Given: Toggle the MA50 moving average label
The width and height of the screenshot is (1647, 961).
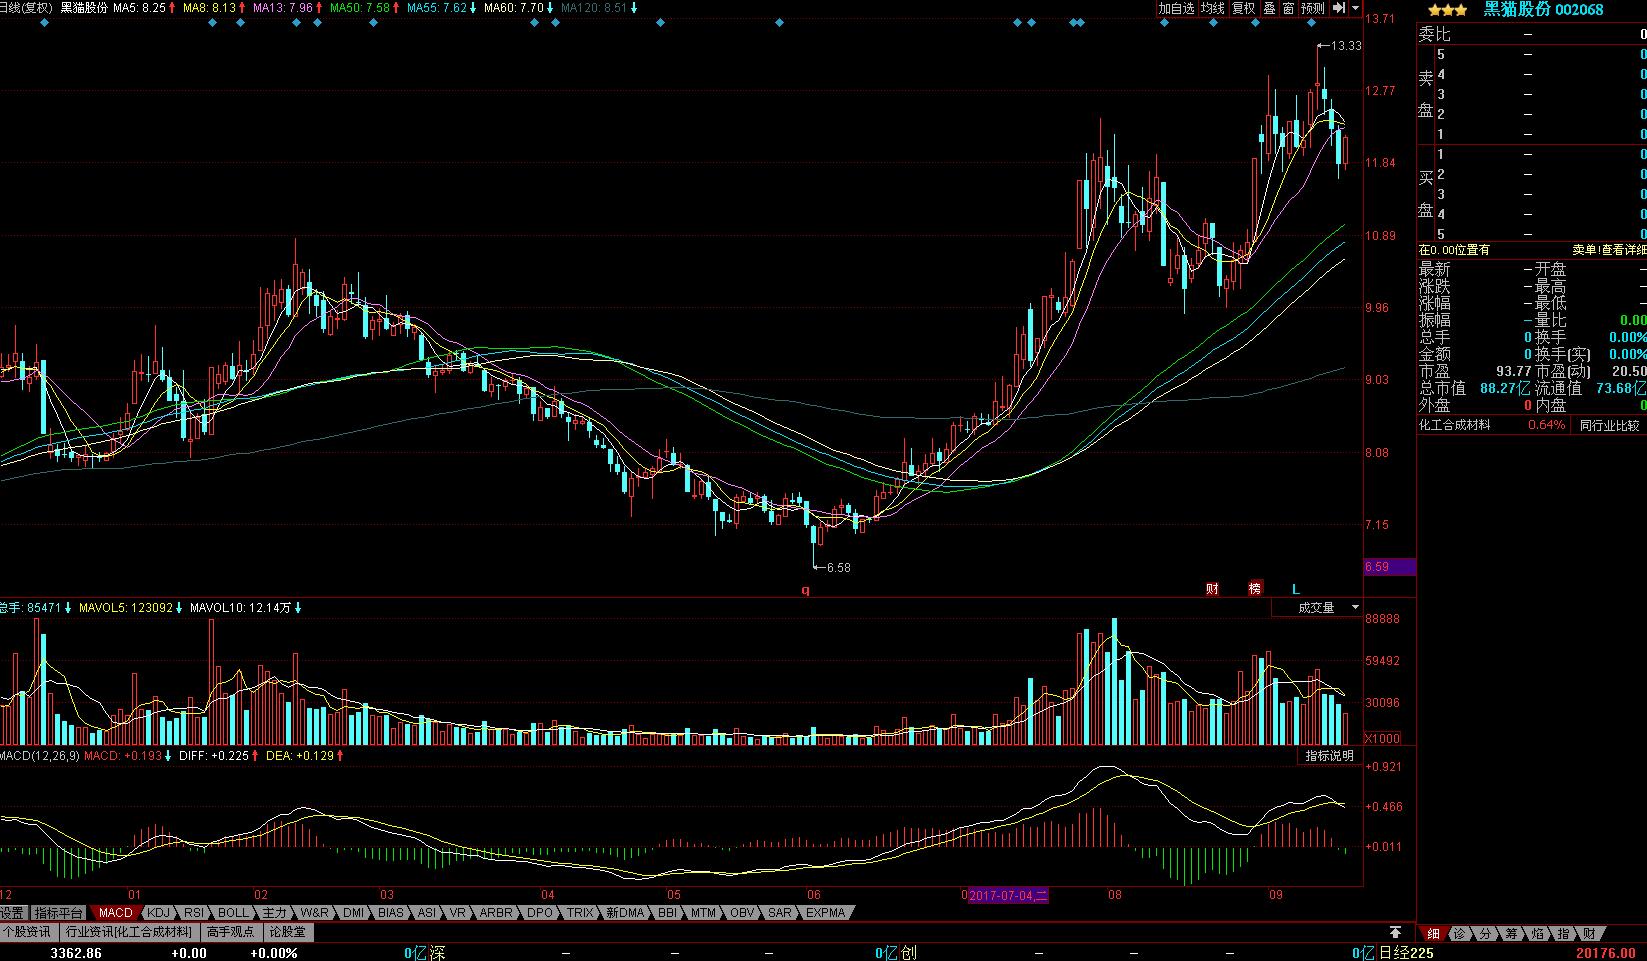Looking at the screenshot, I should tap(364, 8).
